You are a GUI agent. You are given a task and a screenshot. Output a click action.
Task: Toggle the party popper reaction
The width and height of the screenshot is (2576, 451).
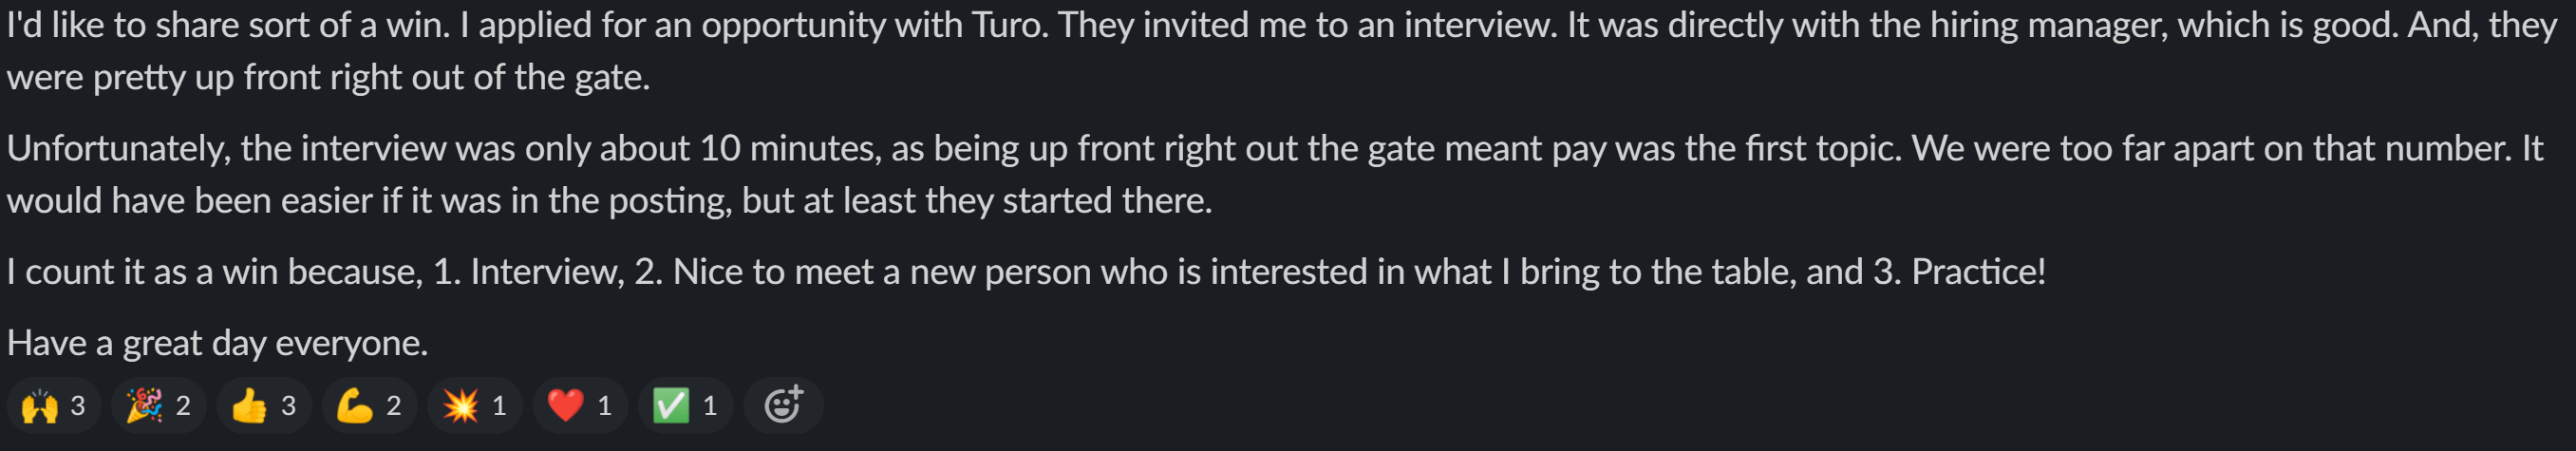158,405
